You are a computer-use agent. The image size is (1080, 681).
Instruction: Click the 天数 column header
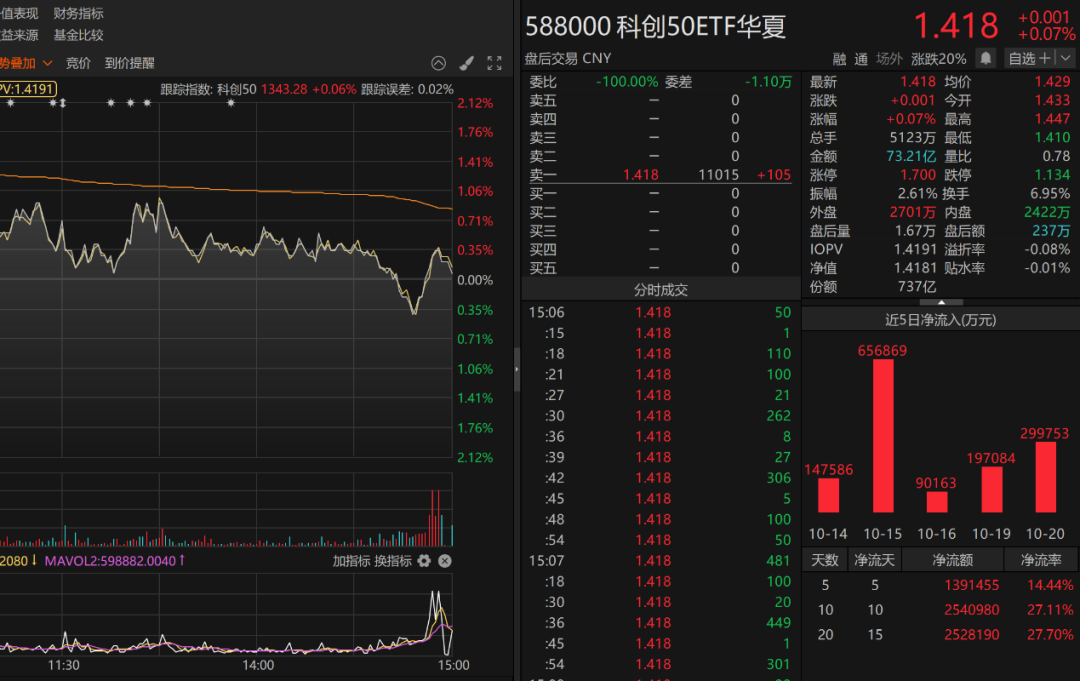[x=824, y=560]
